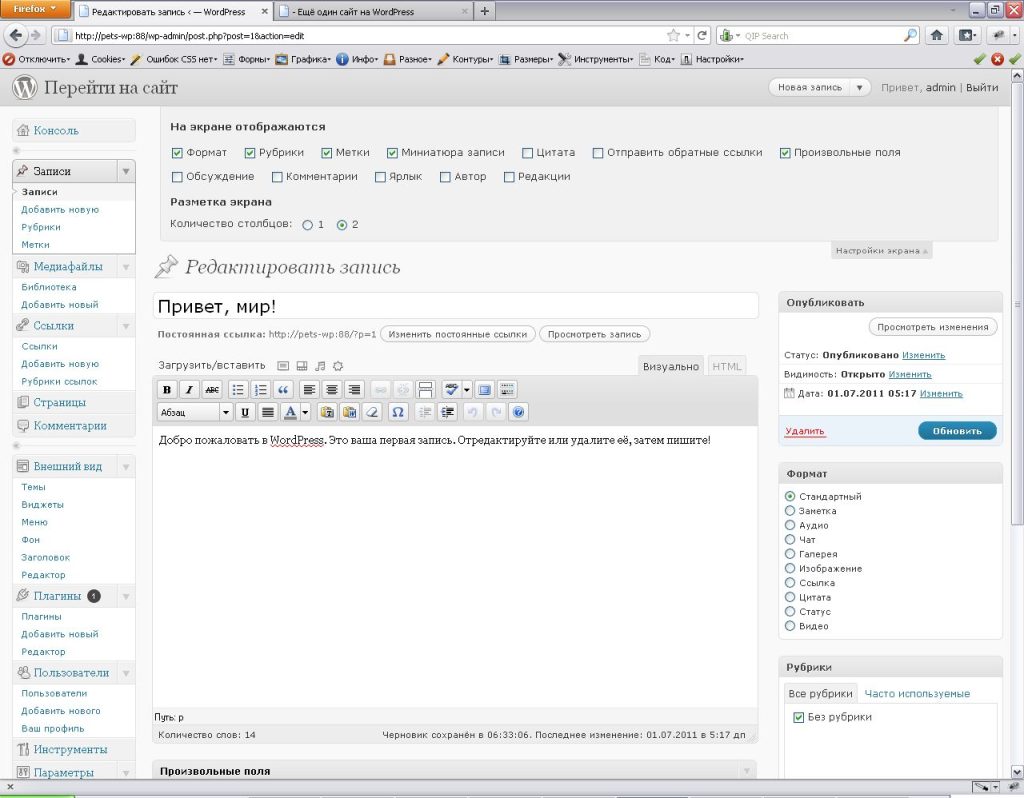Switch to the HTML editor tab
1024x798 pixels.
(x=727, y=366)
